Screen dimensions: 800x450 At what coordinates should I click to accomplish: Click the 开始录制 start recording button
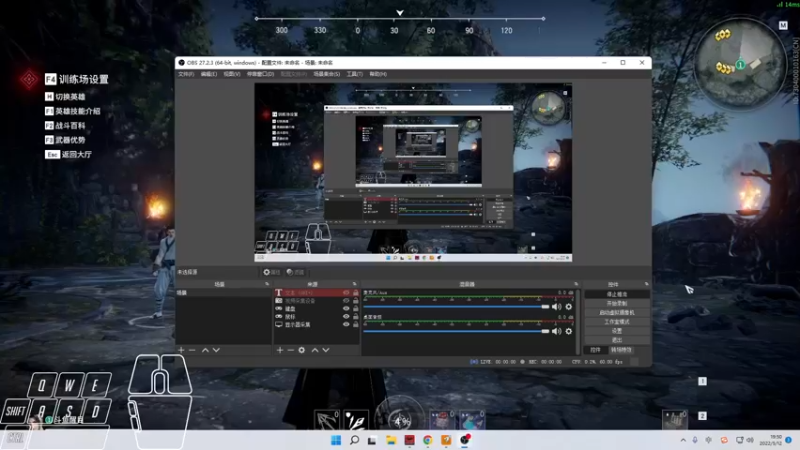click(x=617, y=303)
